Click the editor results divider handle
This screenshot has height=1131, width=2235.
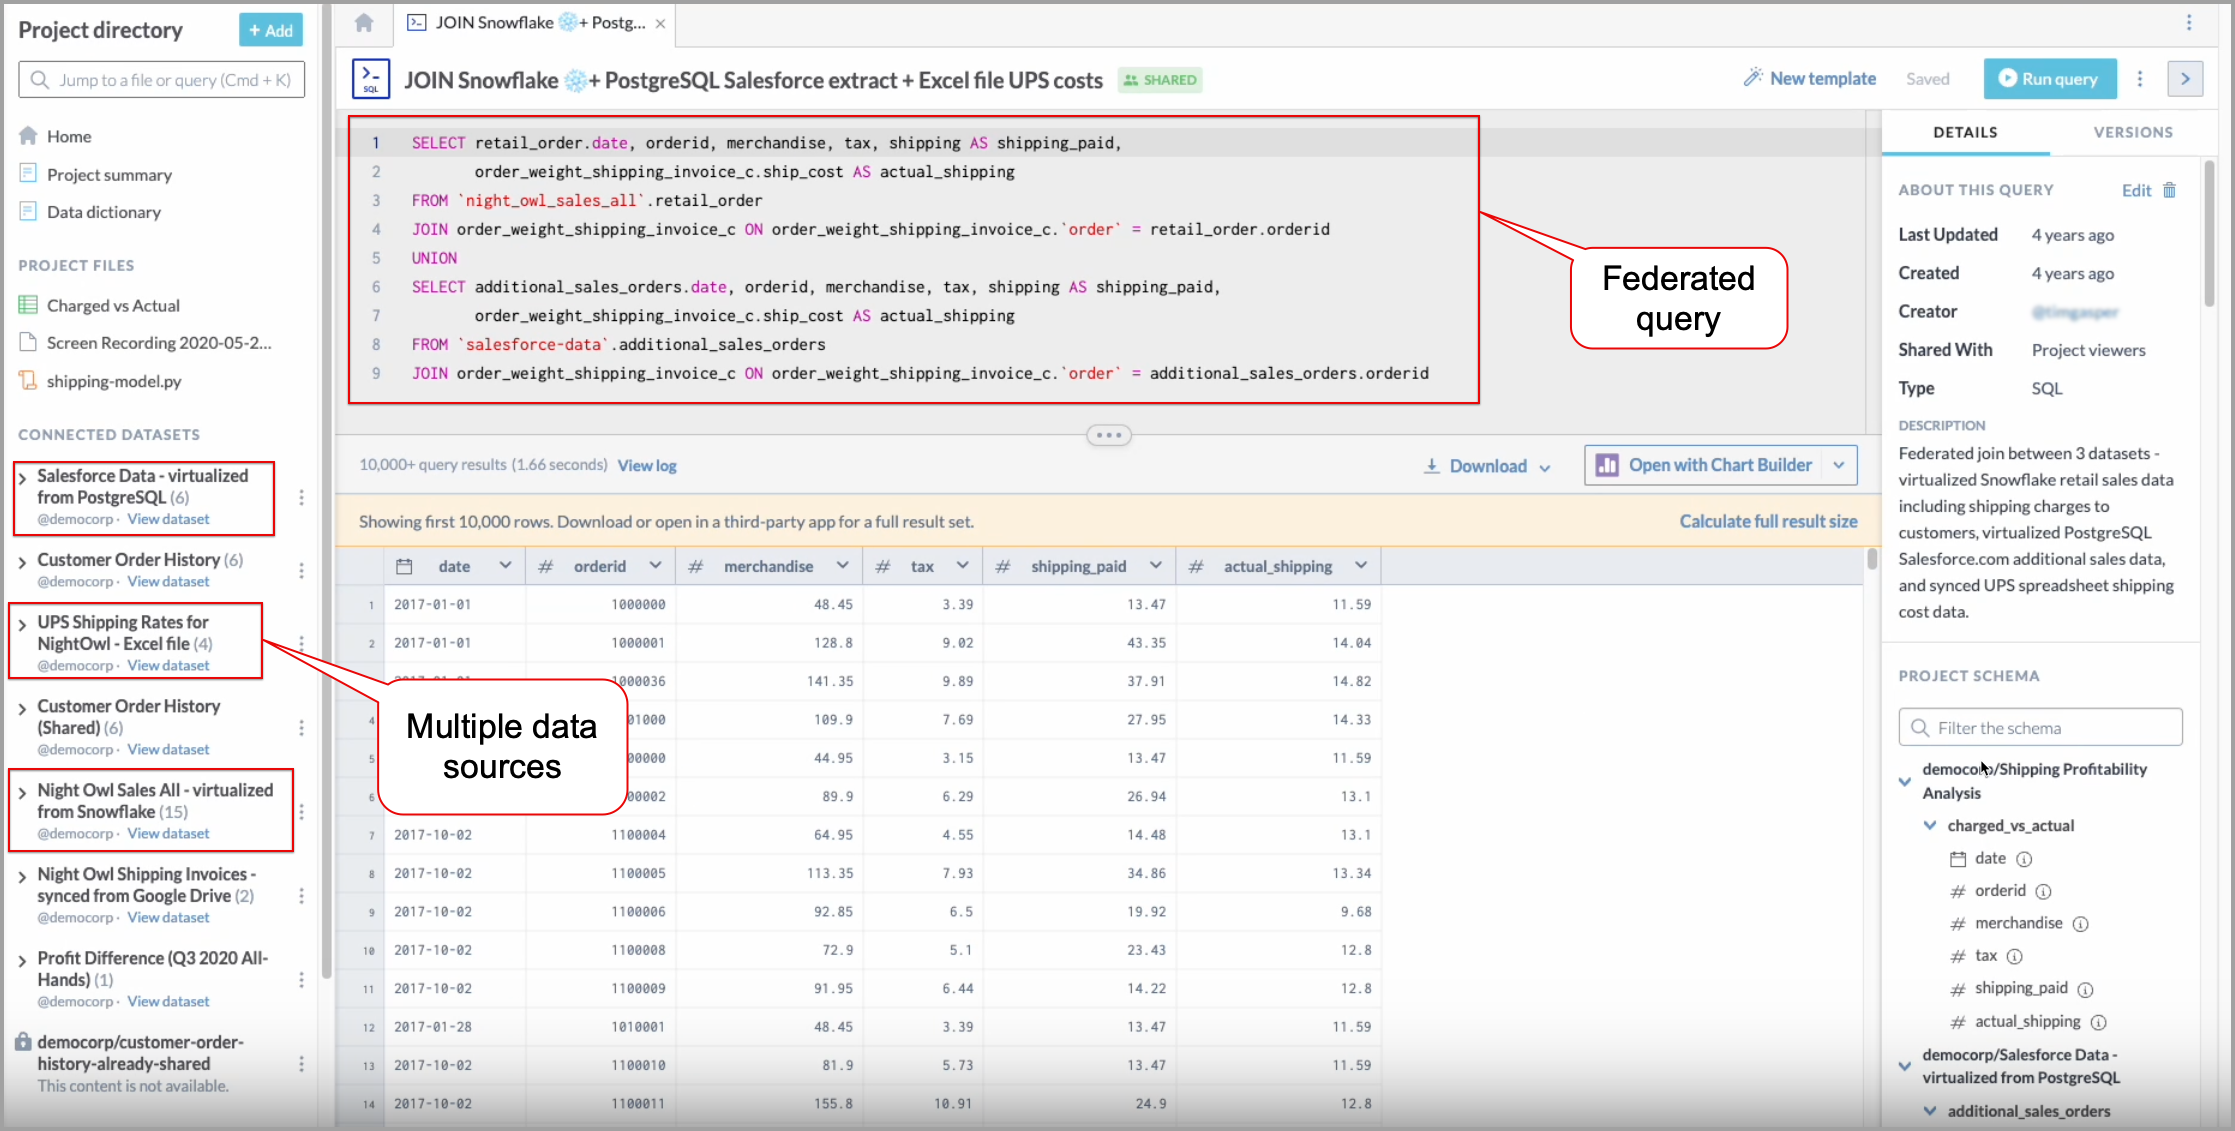coord(1109,435)
